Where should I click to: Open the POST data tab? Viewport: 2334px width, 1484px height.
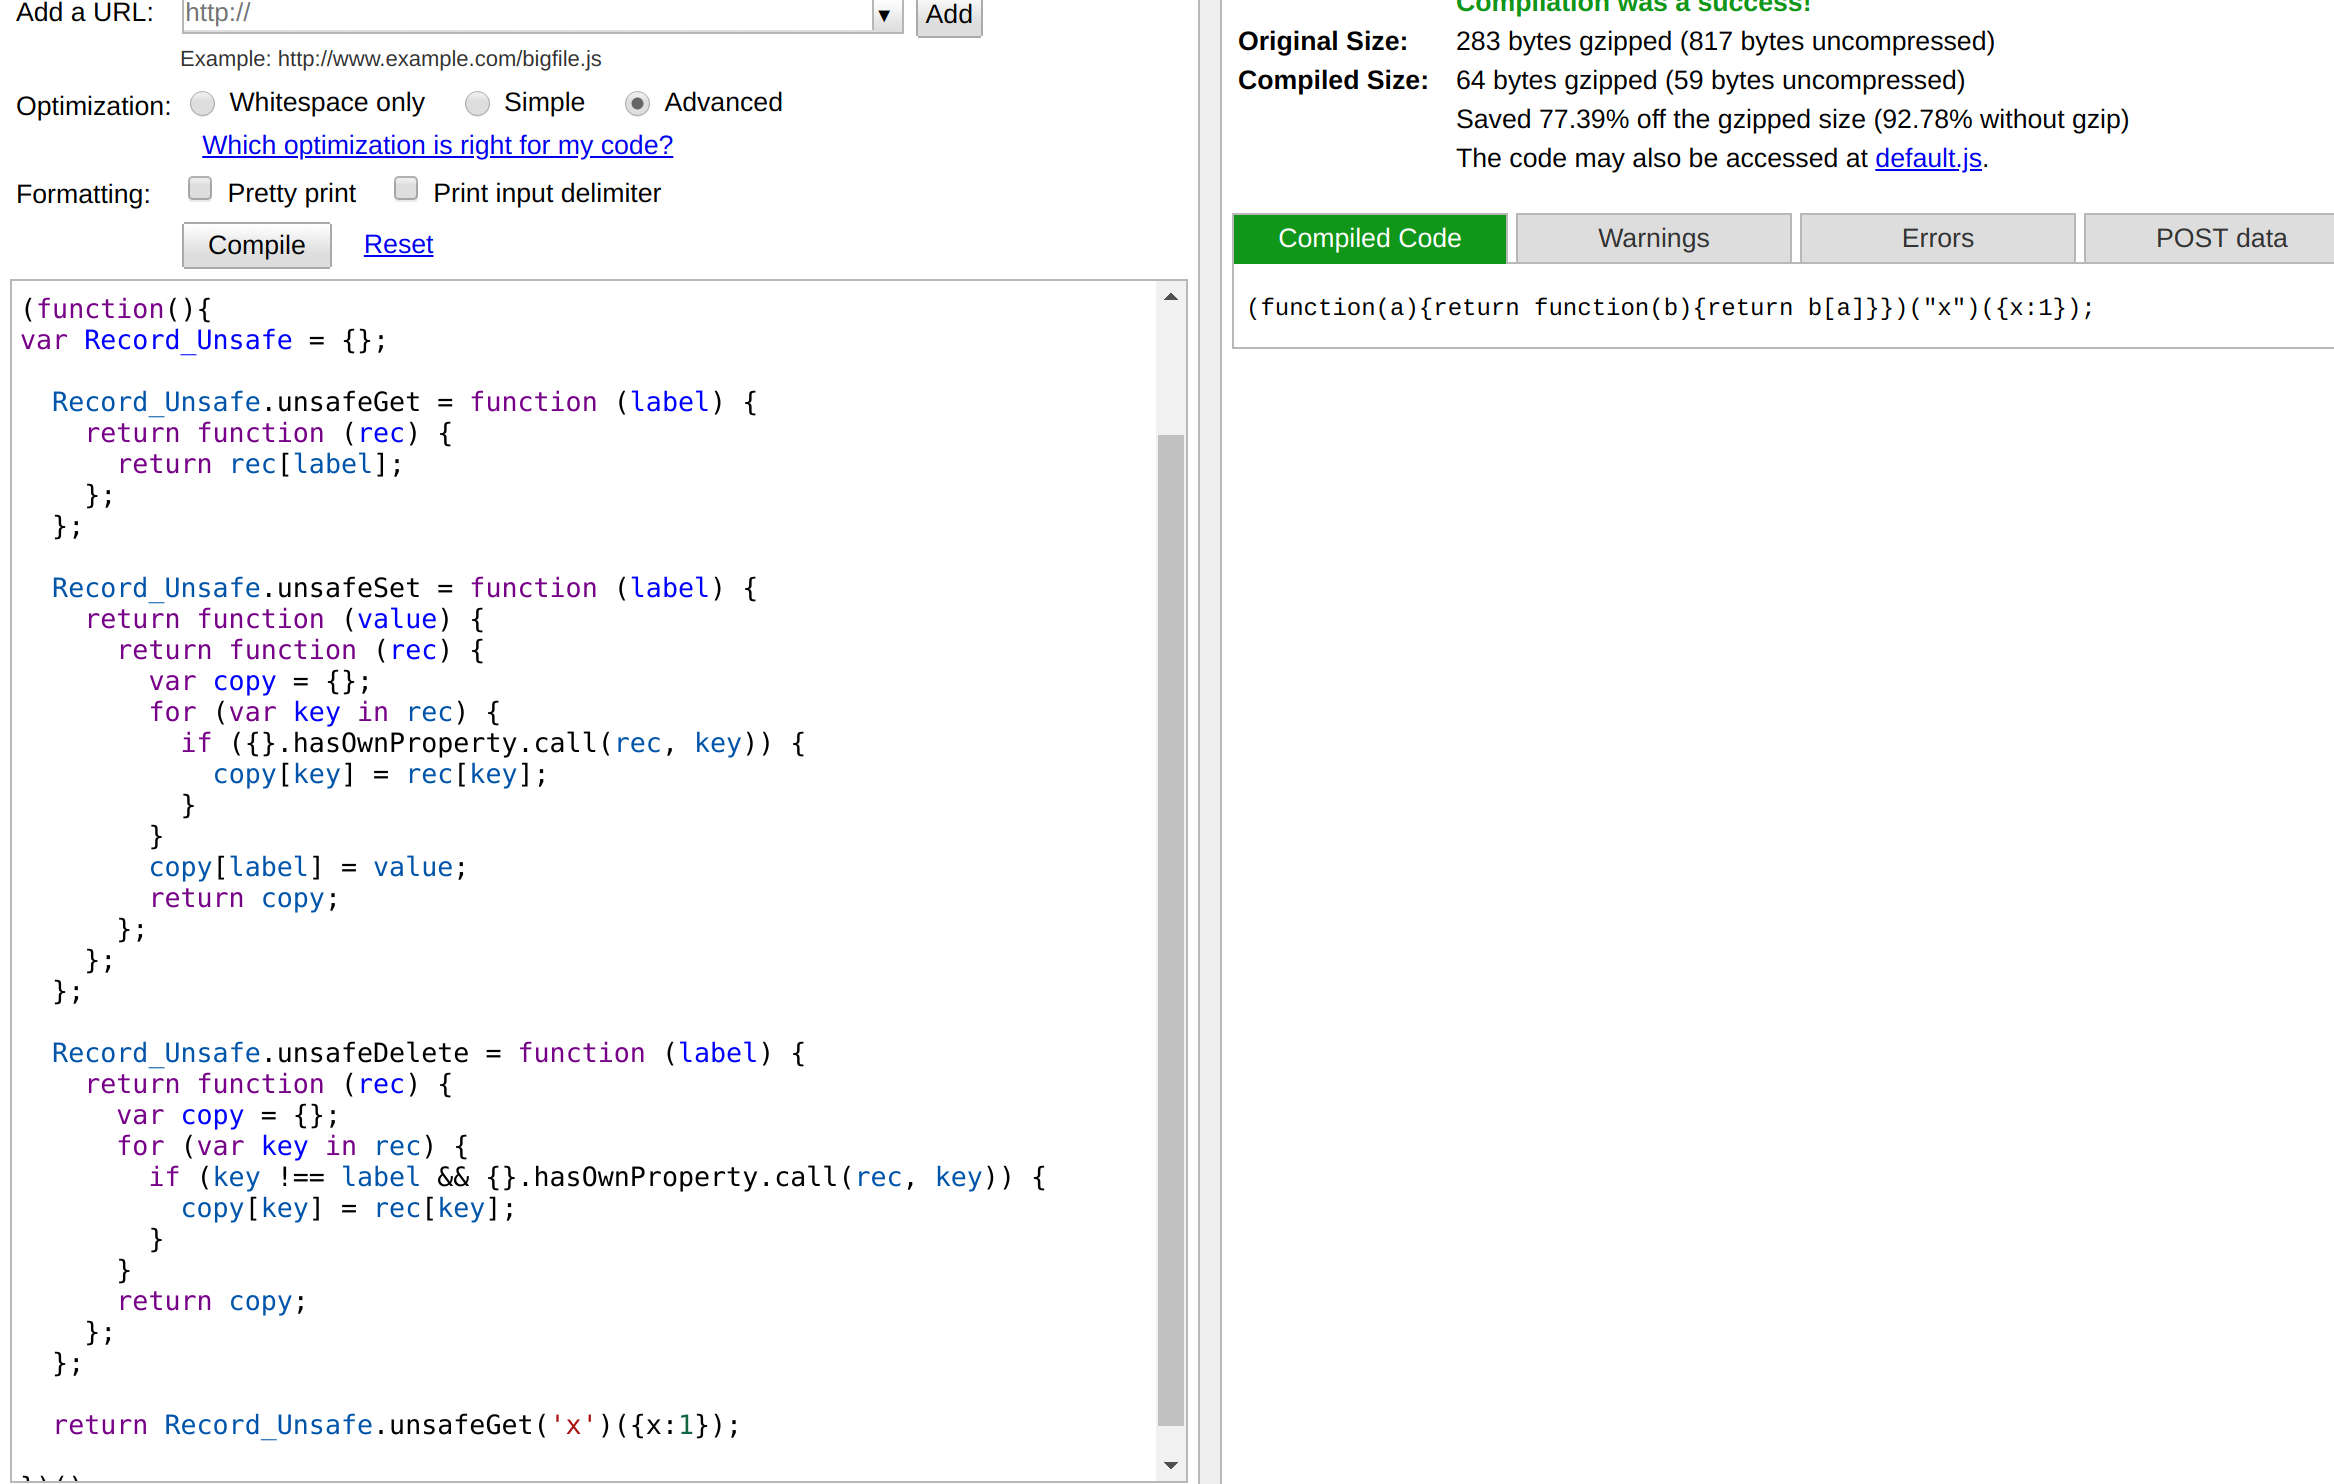2220,238
